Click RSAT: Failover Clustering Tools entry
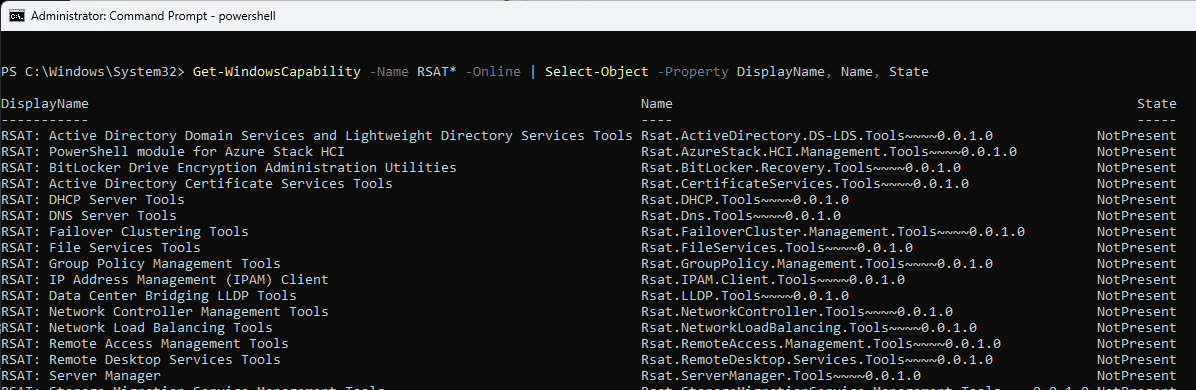 click(x=124, y=232)
